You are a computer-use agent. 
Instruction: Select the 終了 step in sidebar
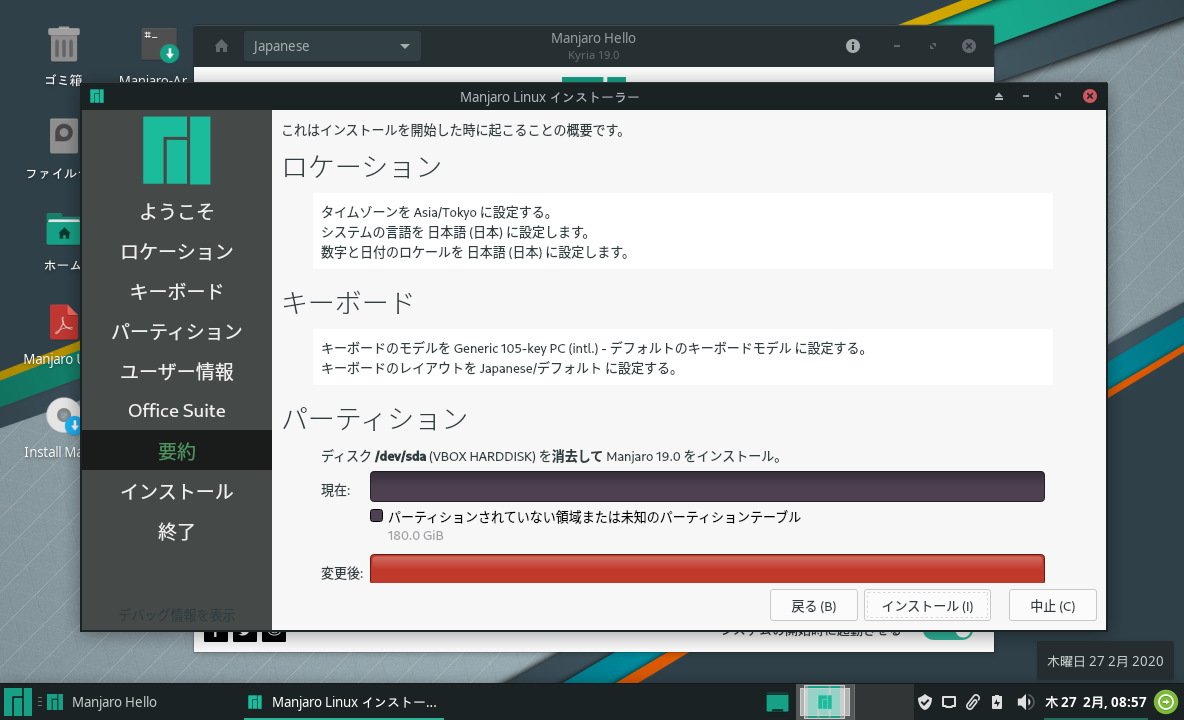point(177,531)
